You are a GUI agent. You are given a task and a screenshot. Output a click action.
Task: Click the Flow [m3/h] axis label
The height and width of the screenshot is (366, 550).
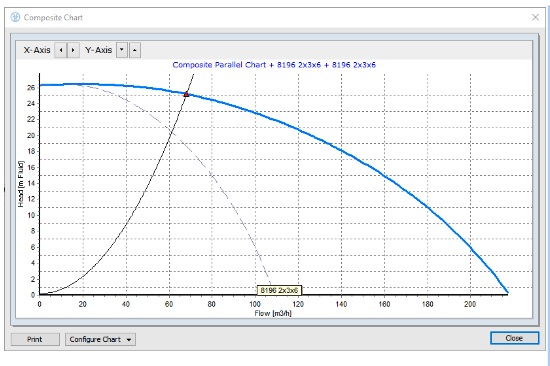coord(273,313)
